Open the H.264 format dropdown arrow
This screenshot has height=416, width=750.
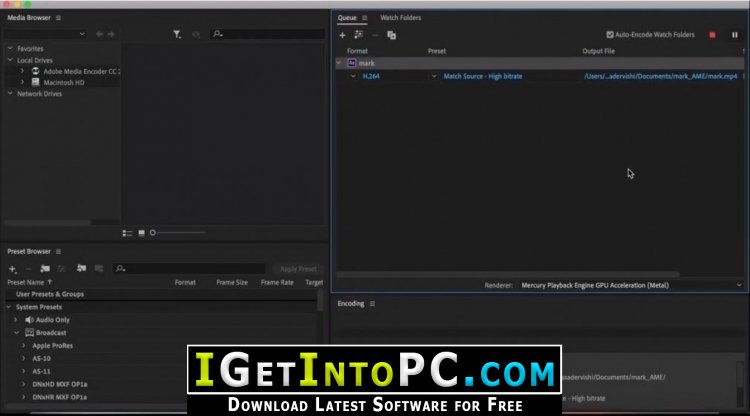click(353, 76)
